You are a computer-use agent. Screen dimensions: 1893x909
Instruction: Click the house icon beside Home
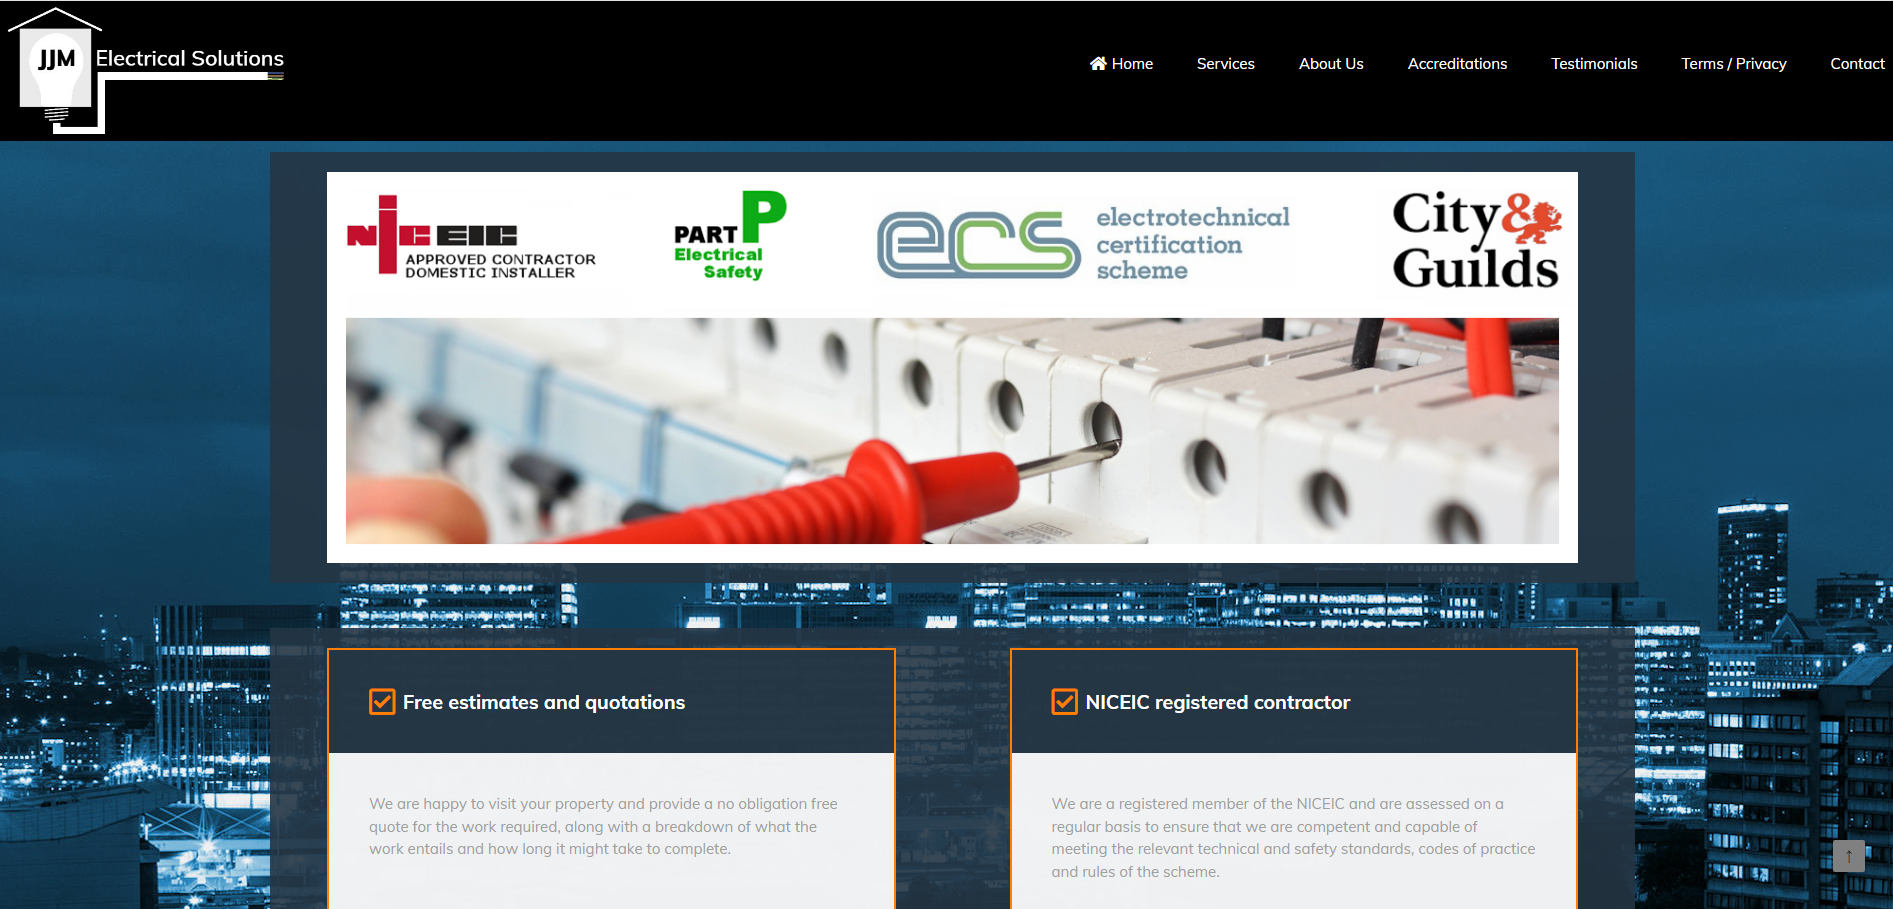[x=1098, y=63]
